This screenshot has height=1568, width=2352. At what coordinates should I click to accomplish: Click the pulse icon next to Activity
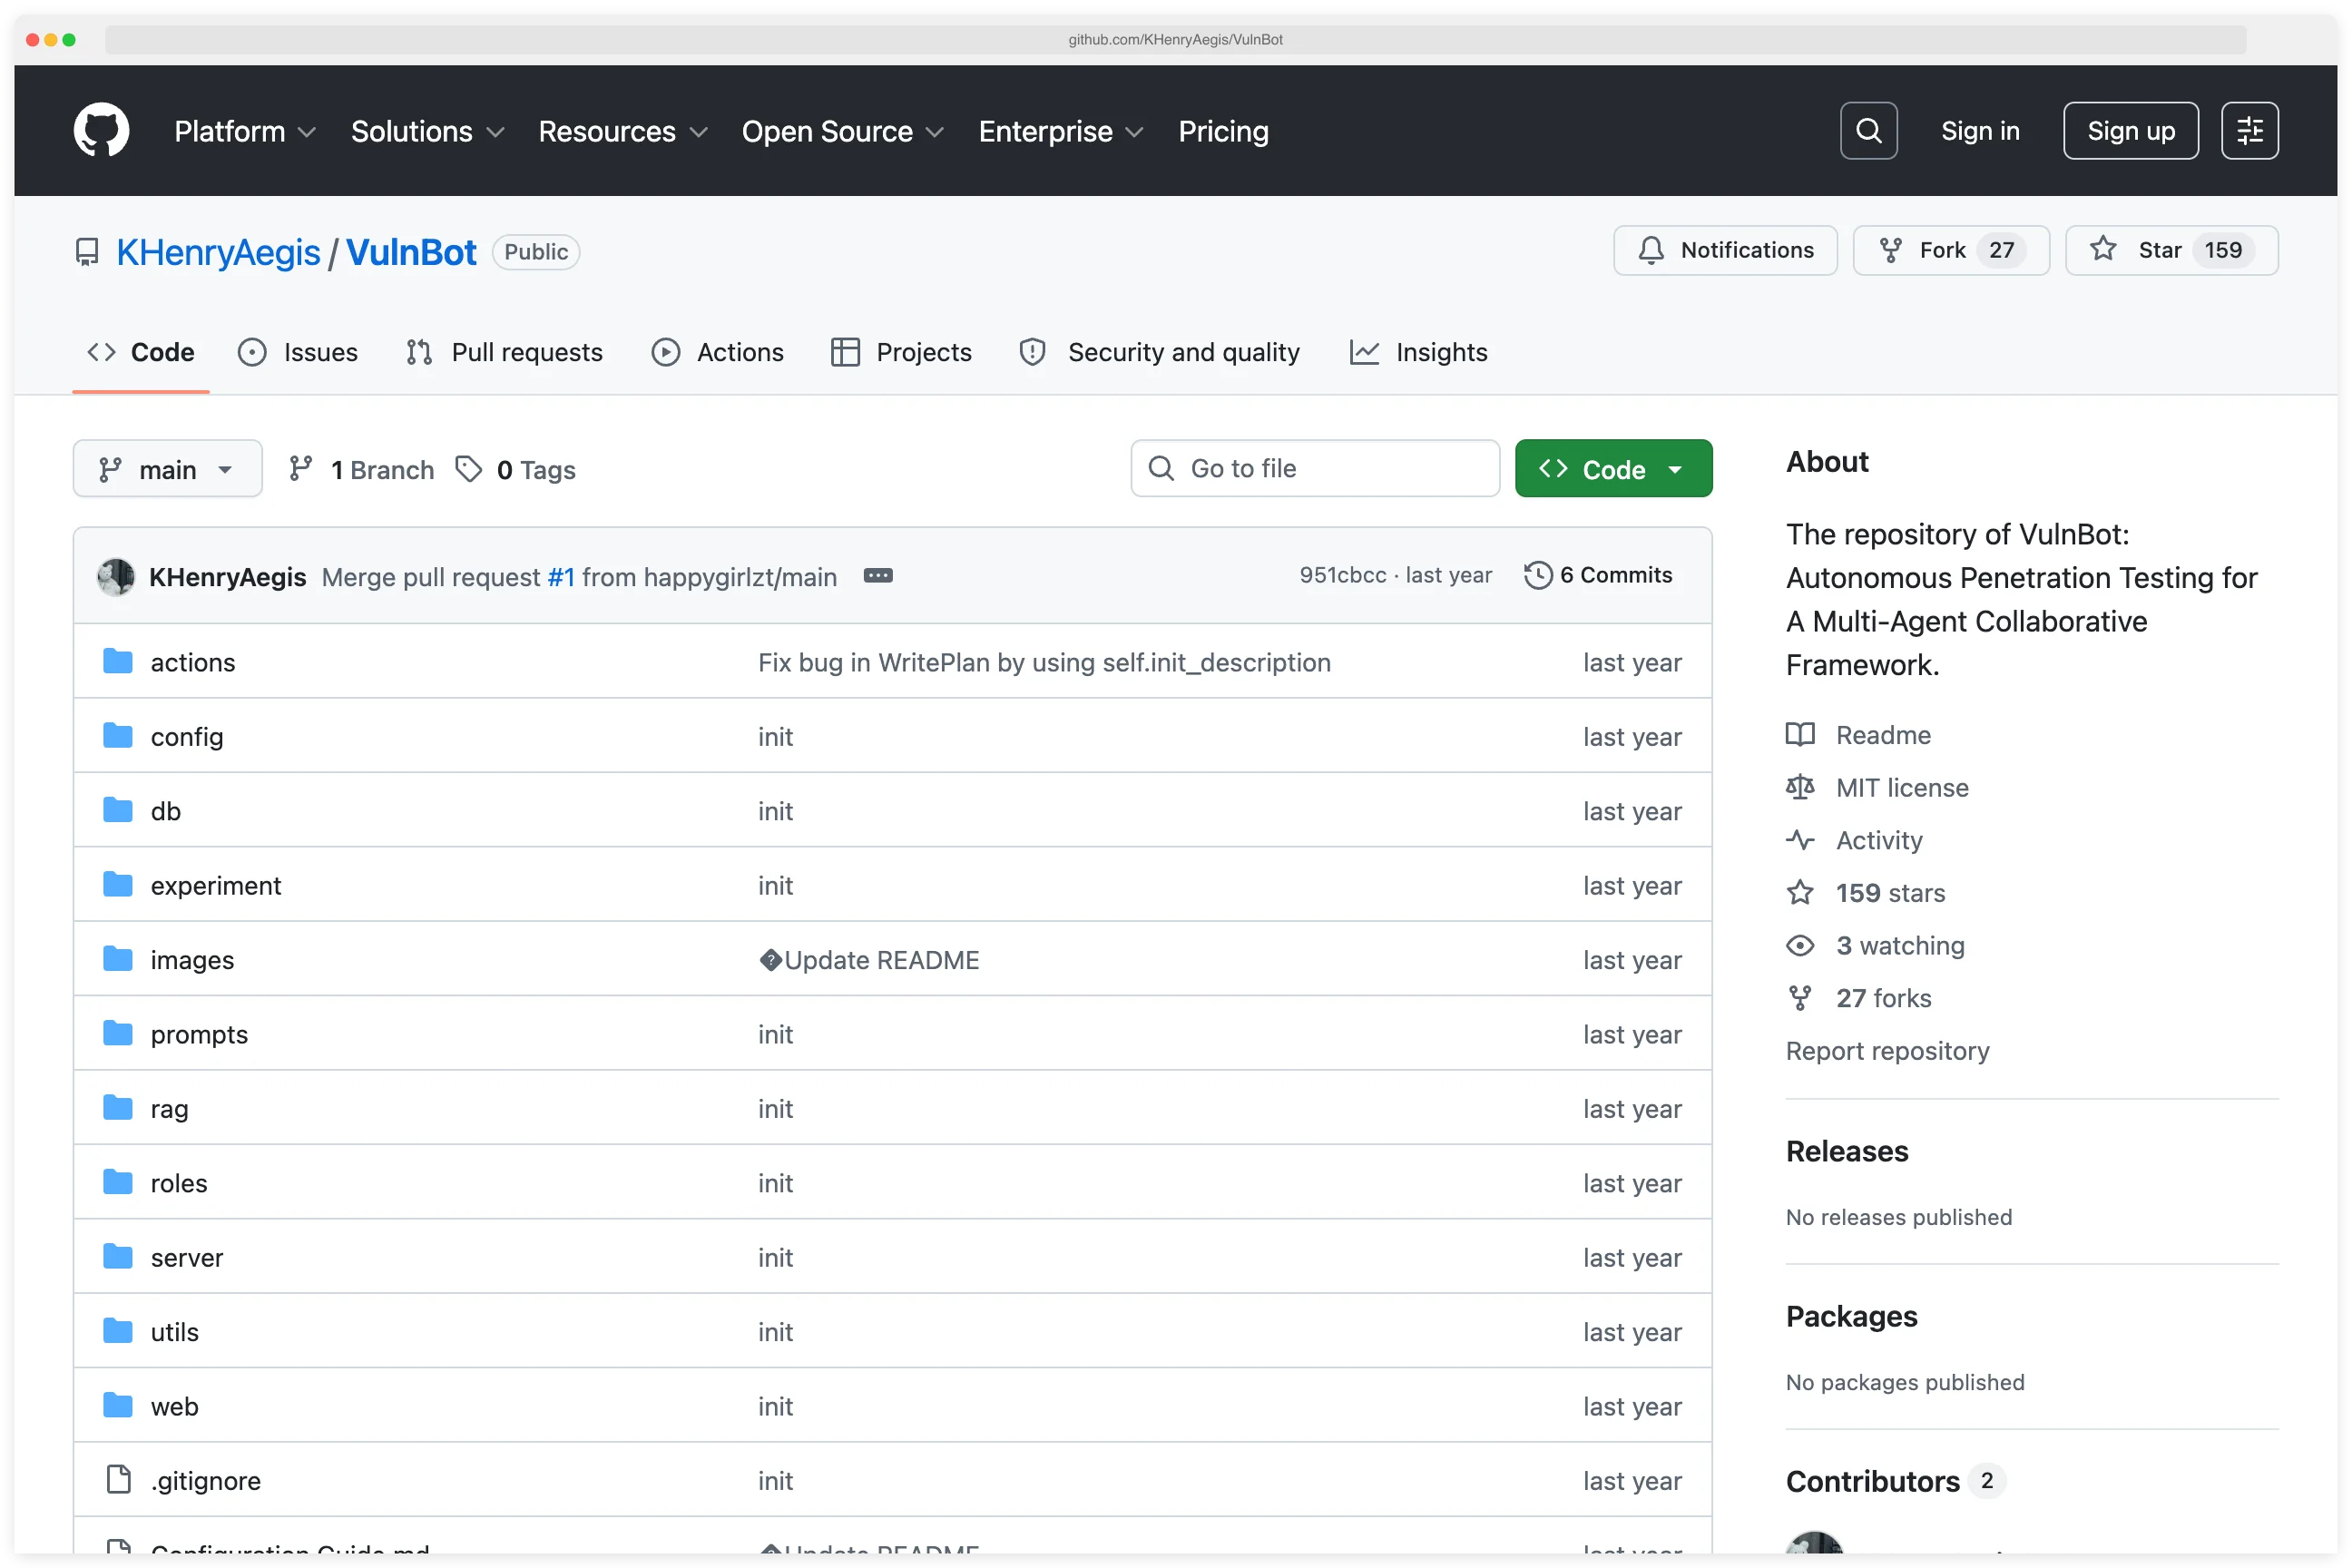[1800, 840]
